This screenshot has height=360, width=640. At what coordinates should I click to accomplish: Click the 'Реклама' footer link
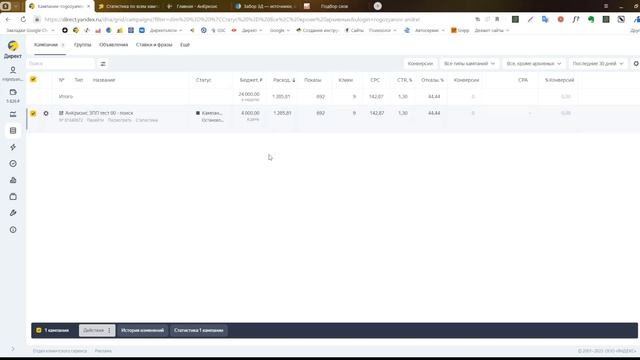tap(103, 351)
